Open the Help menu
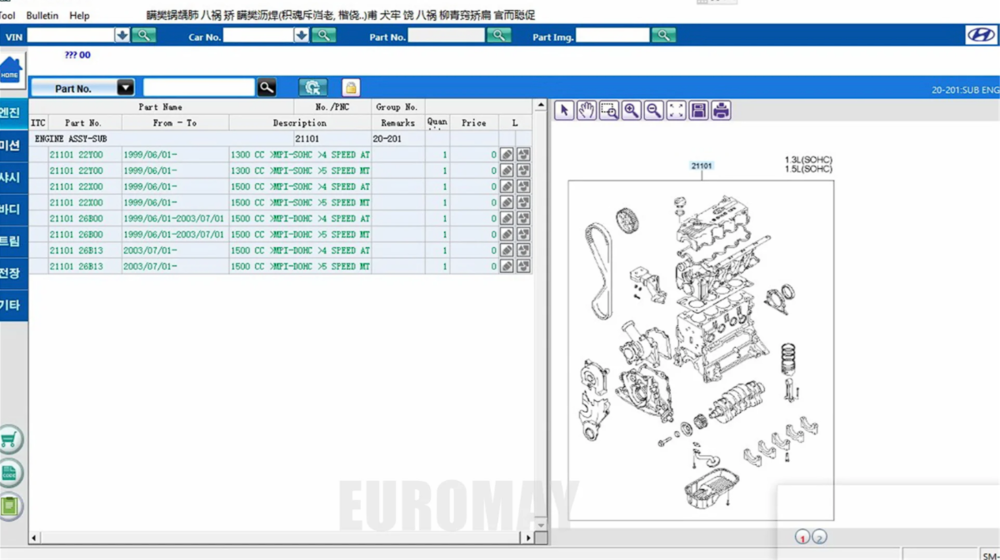 click(x=79, y=16)
